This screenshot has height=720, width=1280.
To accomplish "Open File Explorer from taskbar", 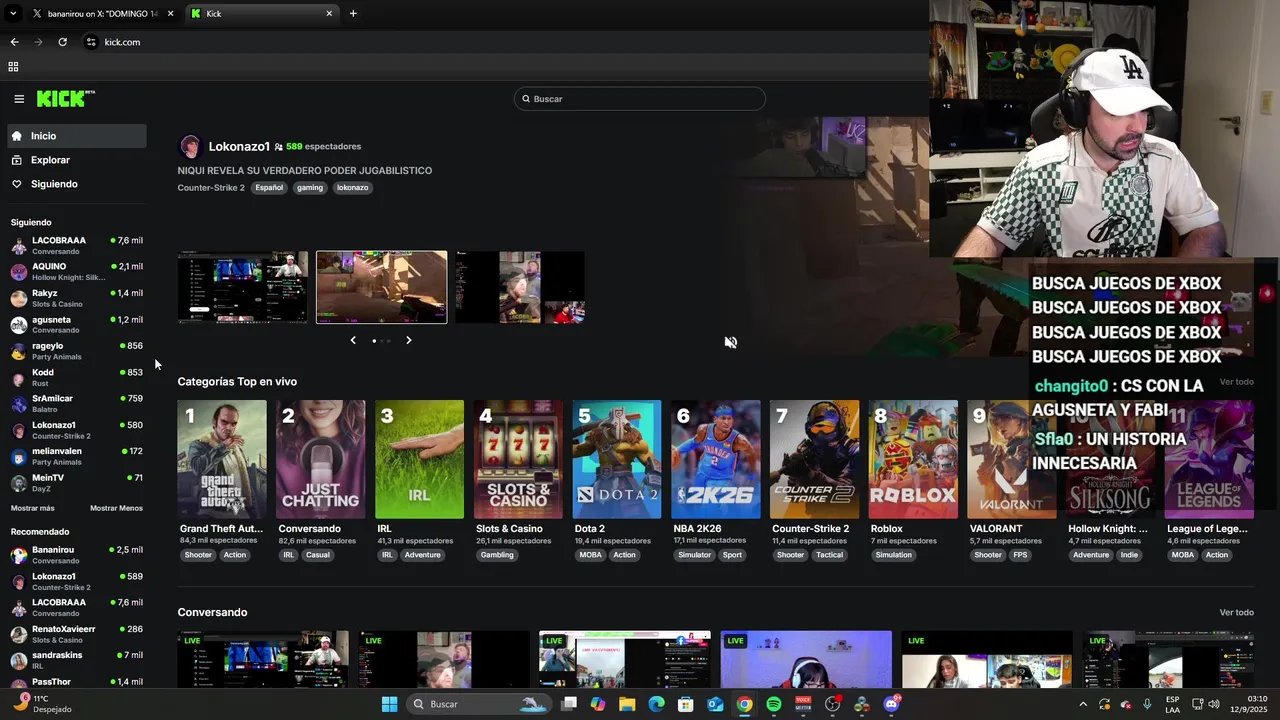I will point(627,704).
